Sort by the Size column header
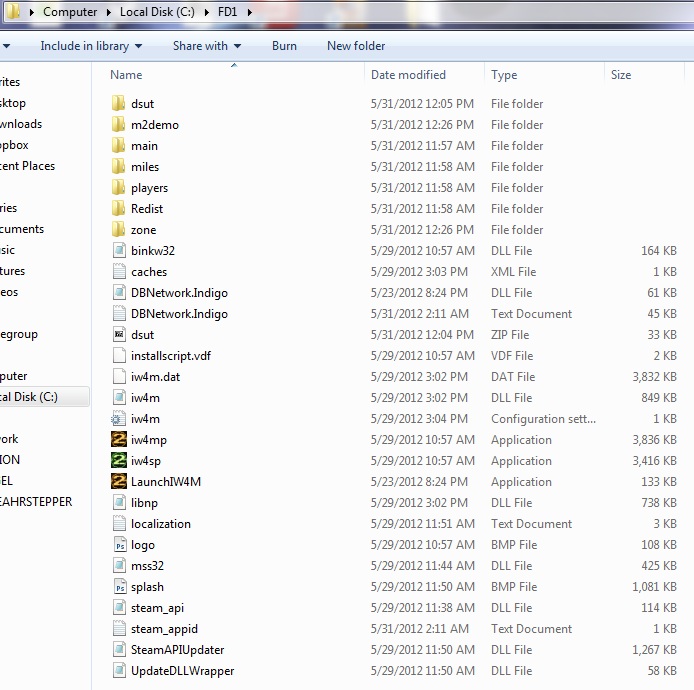 (621, 75)
